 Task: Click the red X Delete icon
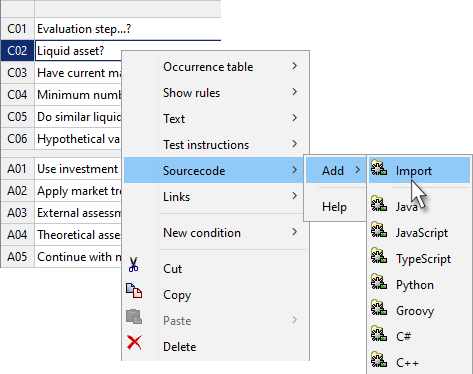tap(134, 343)
